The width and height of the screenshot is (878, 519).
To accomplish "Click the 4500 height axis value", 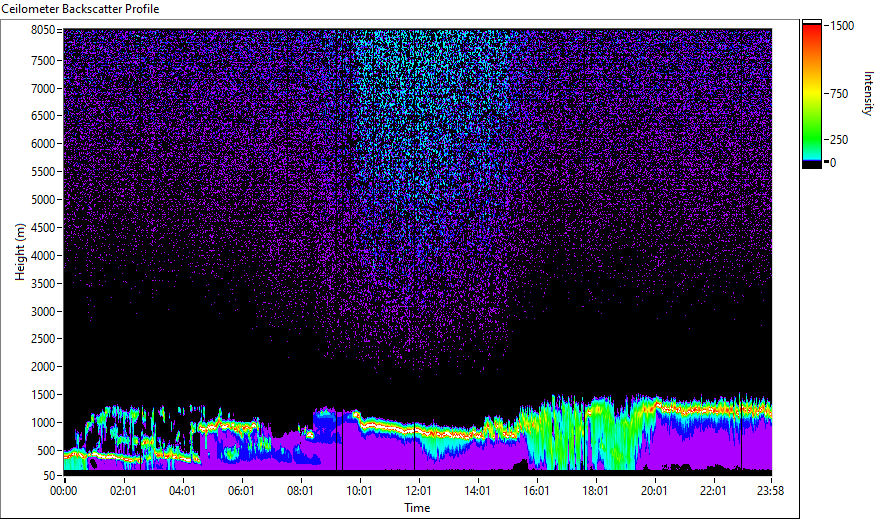I will [43, 228].
